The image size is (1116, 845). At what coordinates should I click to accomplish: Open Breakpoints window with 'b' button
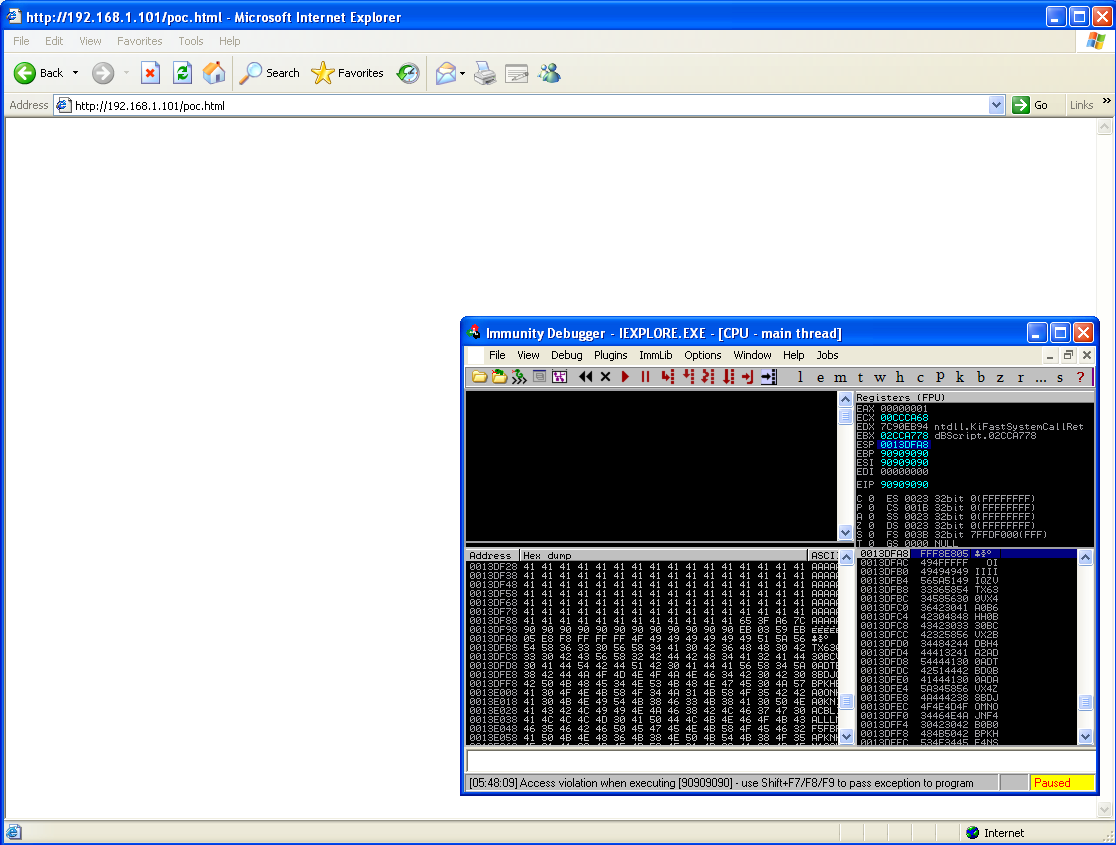980,377
